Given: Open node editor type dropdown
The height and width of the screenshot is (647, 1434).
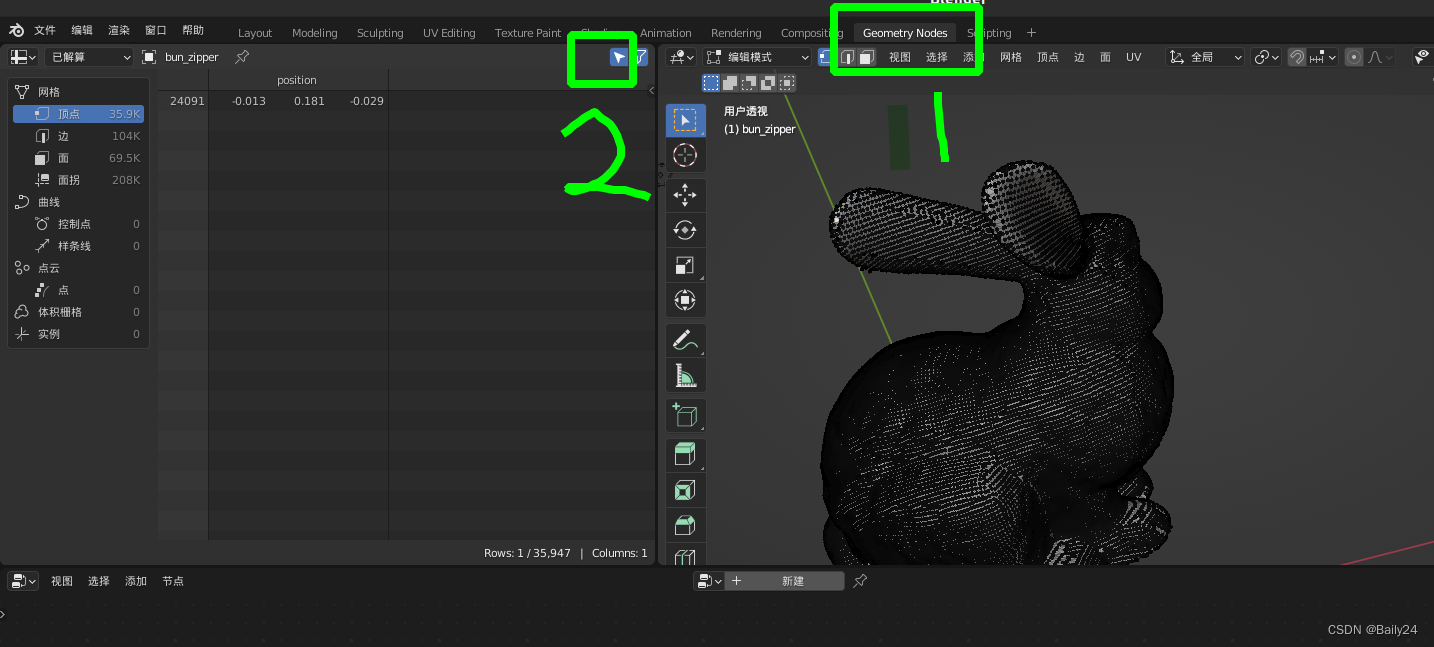Looking at the screenshot, I should [23, 581].
